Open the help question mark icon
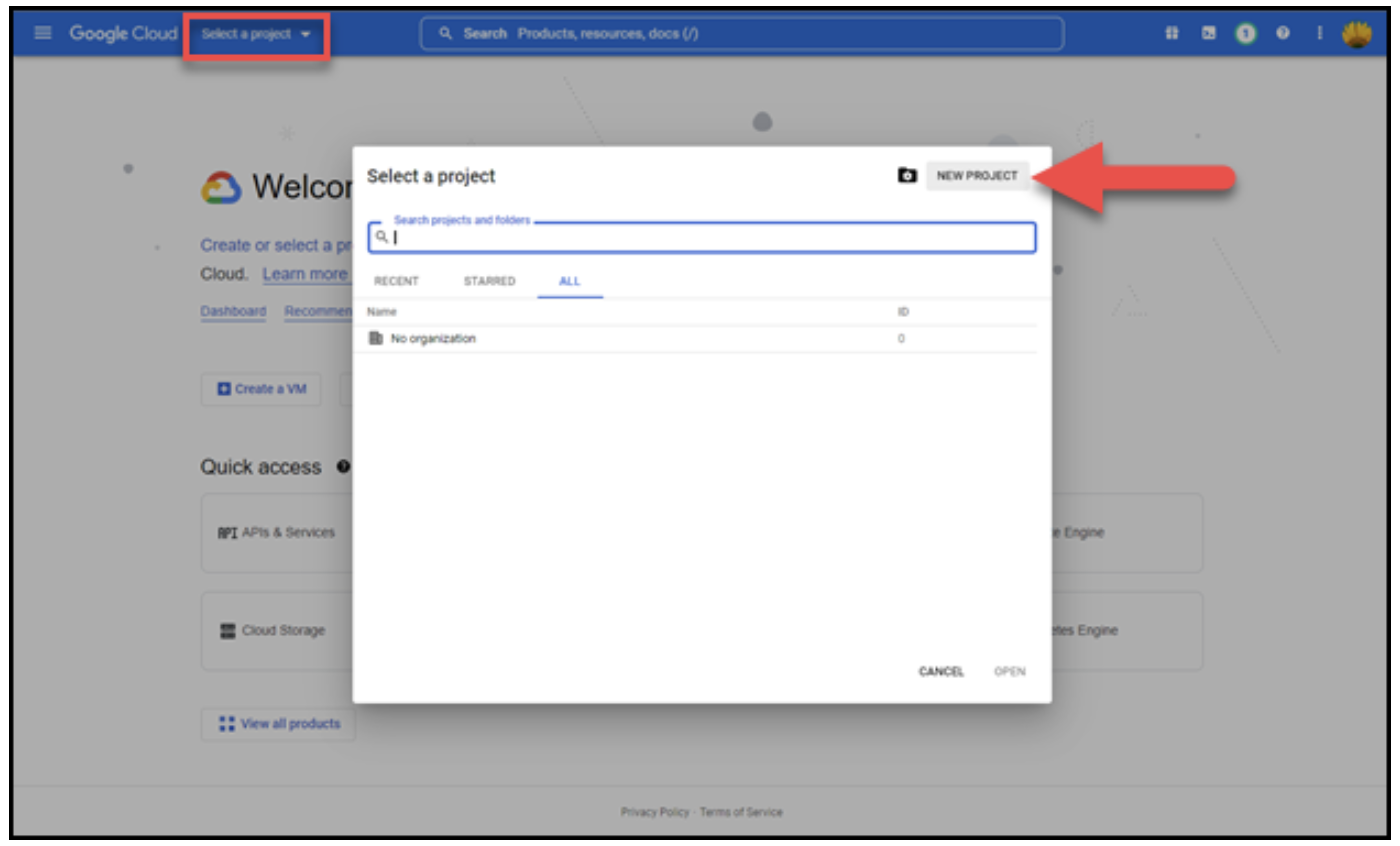This screenshot has height=846, width=1400. click(1281, 34)
